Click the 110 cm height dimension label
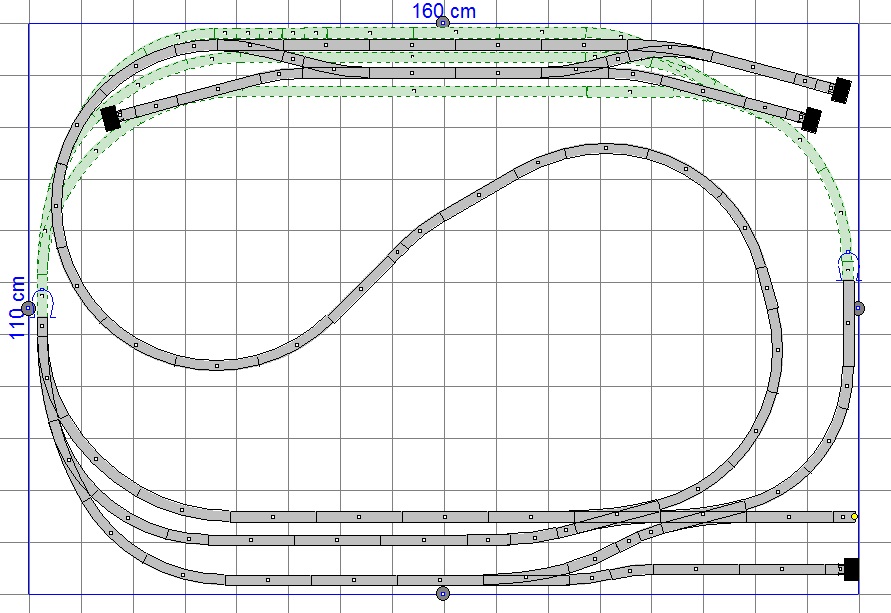Image resolution: width=891 pixels, height=613 pixels. click(18, 308)
